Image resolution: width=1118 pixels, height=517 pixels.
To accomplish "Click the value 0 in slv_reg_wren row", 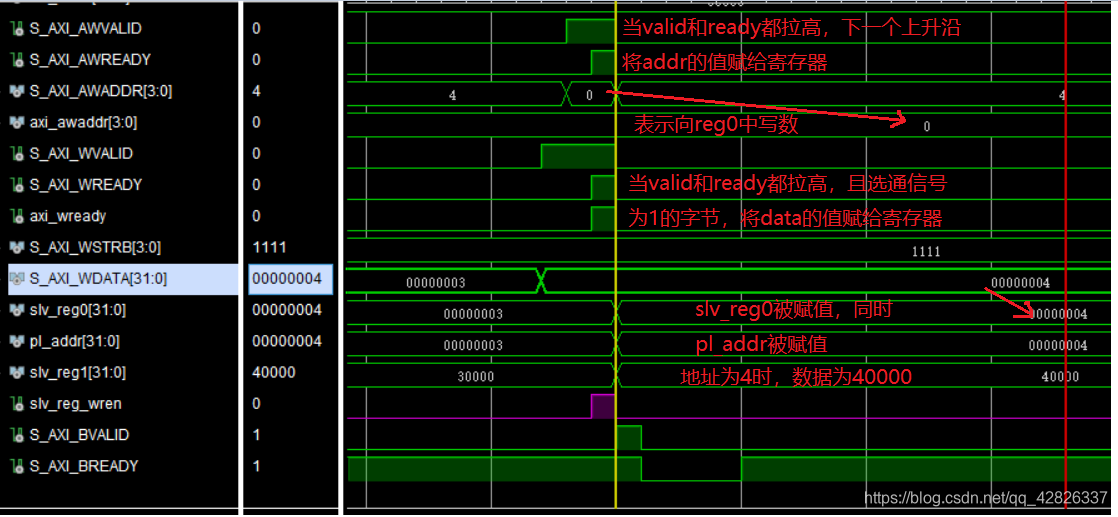I will pyautogui.click(x=257, y=404).
